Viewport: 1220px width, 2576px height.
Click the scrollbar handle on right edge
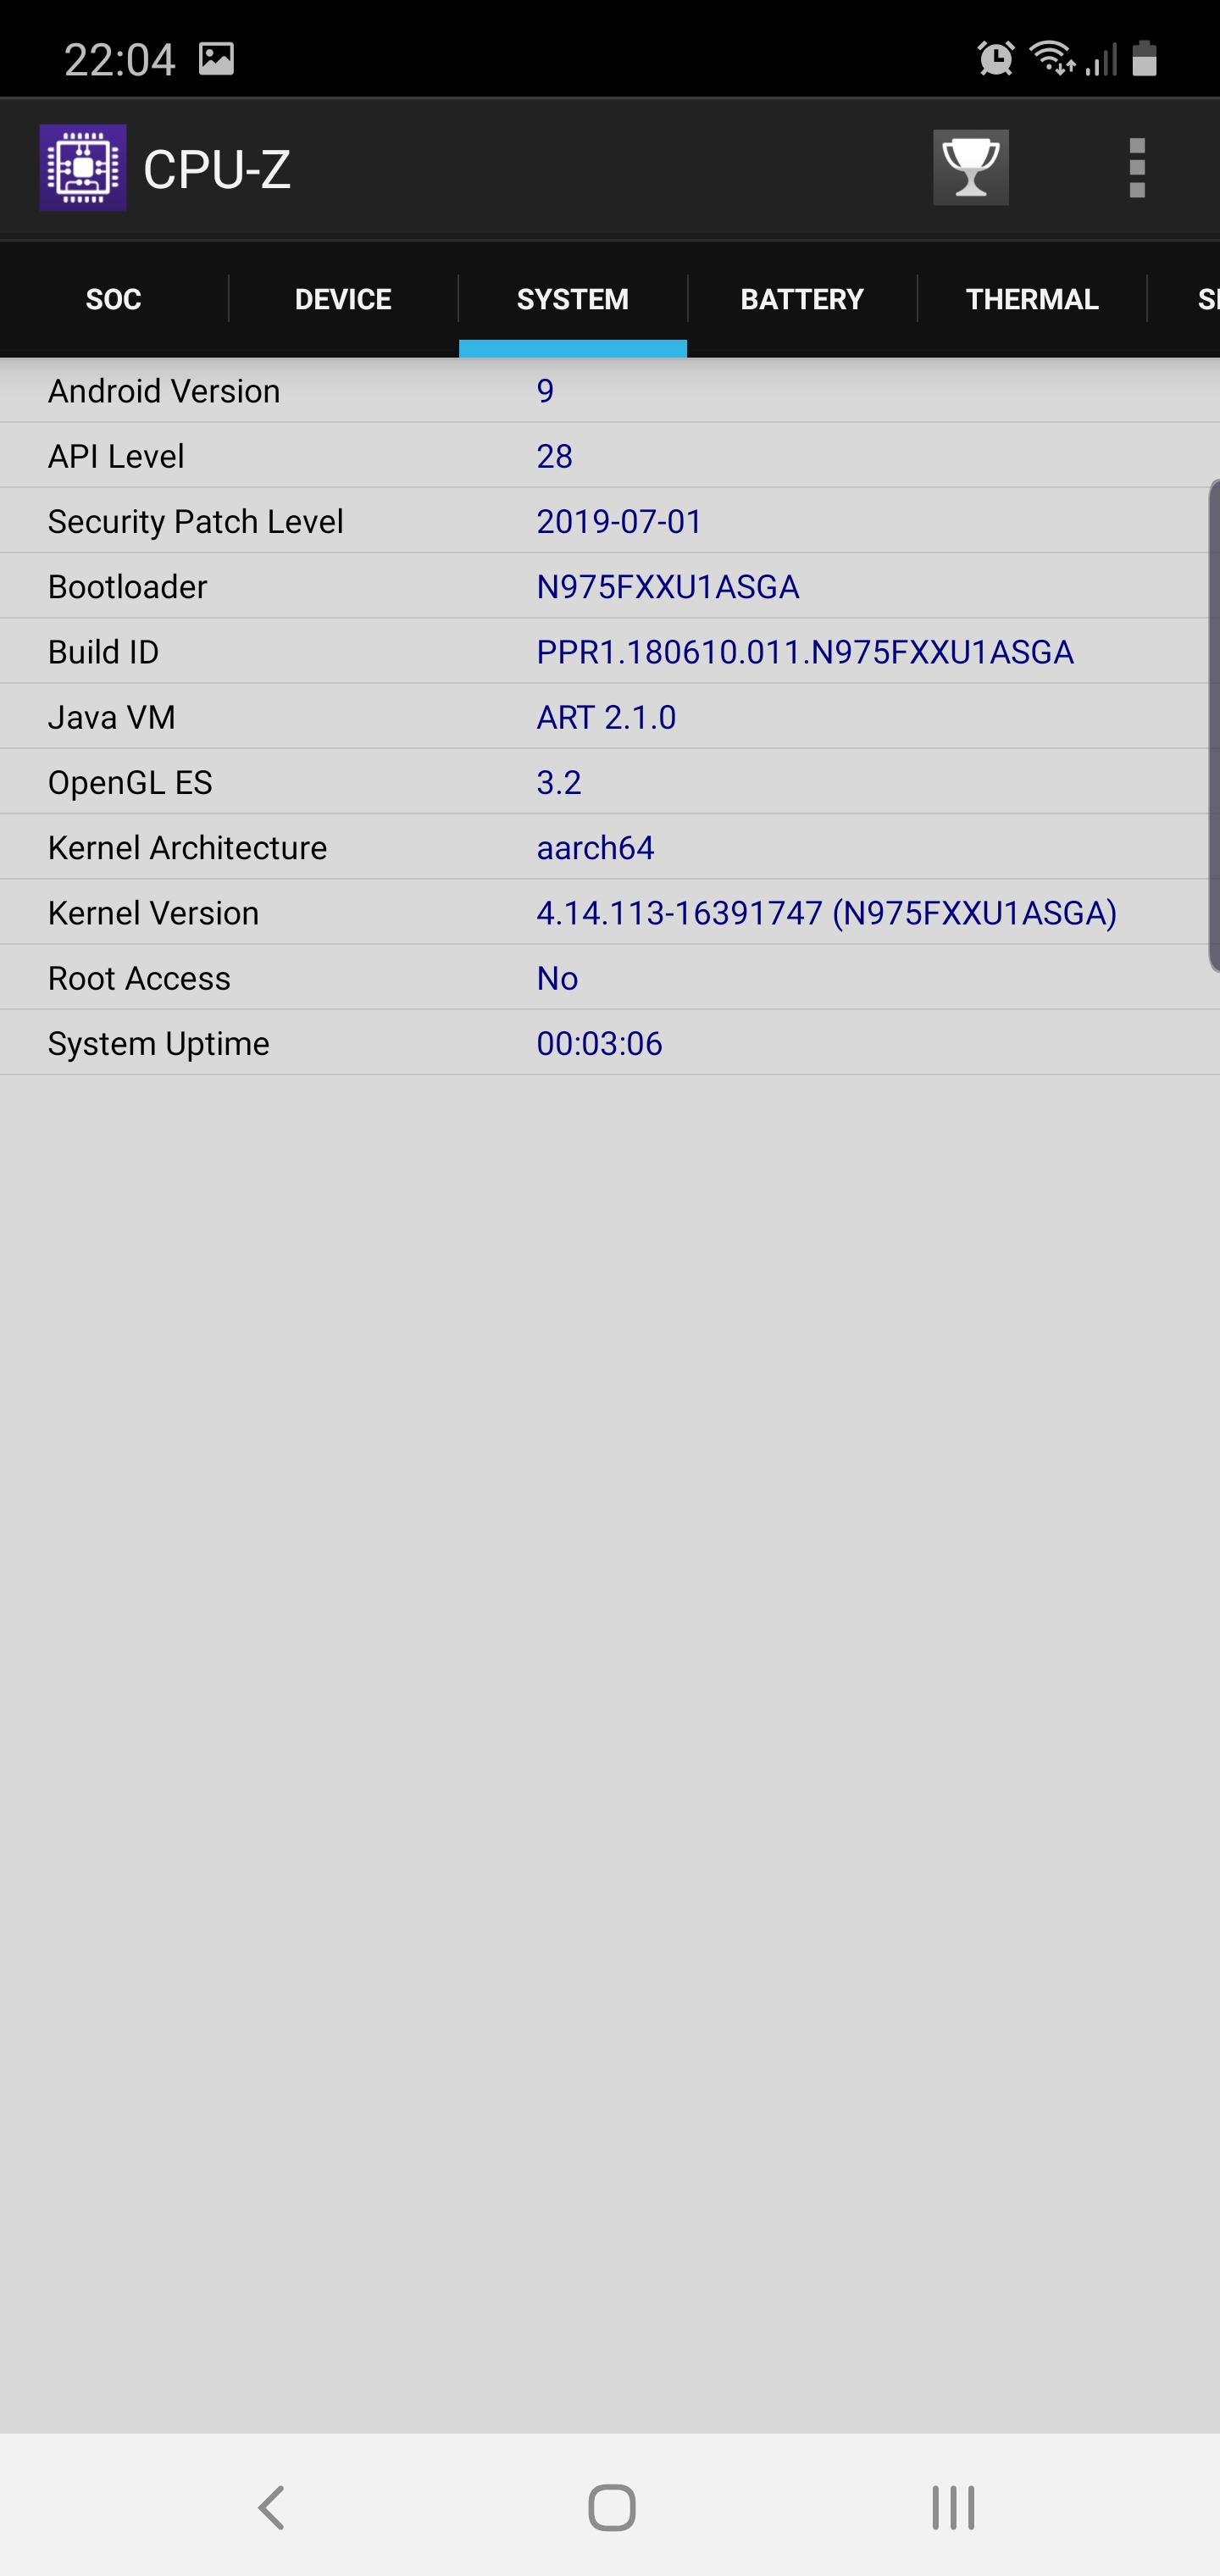(x=1214, y=726)
